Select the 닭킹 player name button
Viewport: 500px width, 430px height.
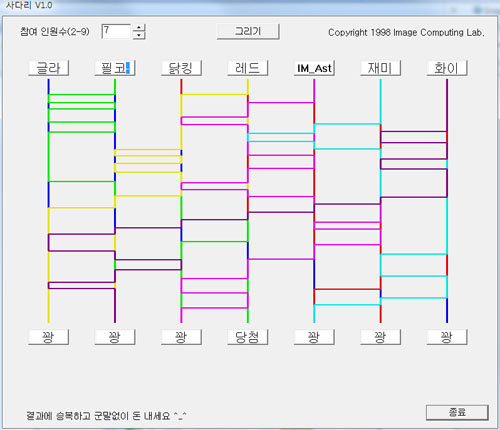coord(181,68)
